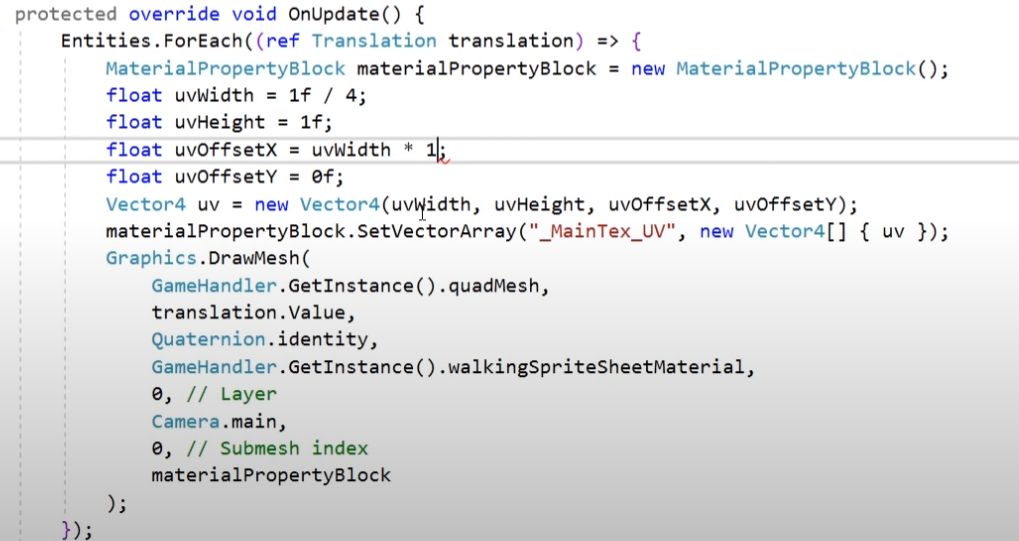Click uvWidth on the 'float uvWidth = 1f / 4' line
This screenshot has height=541, width=1019.
point(214,96)
